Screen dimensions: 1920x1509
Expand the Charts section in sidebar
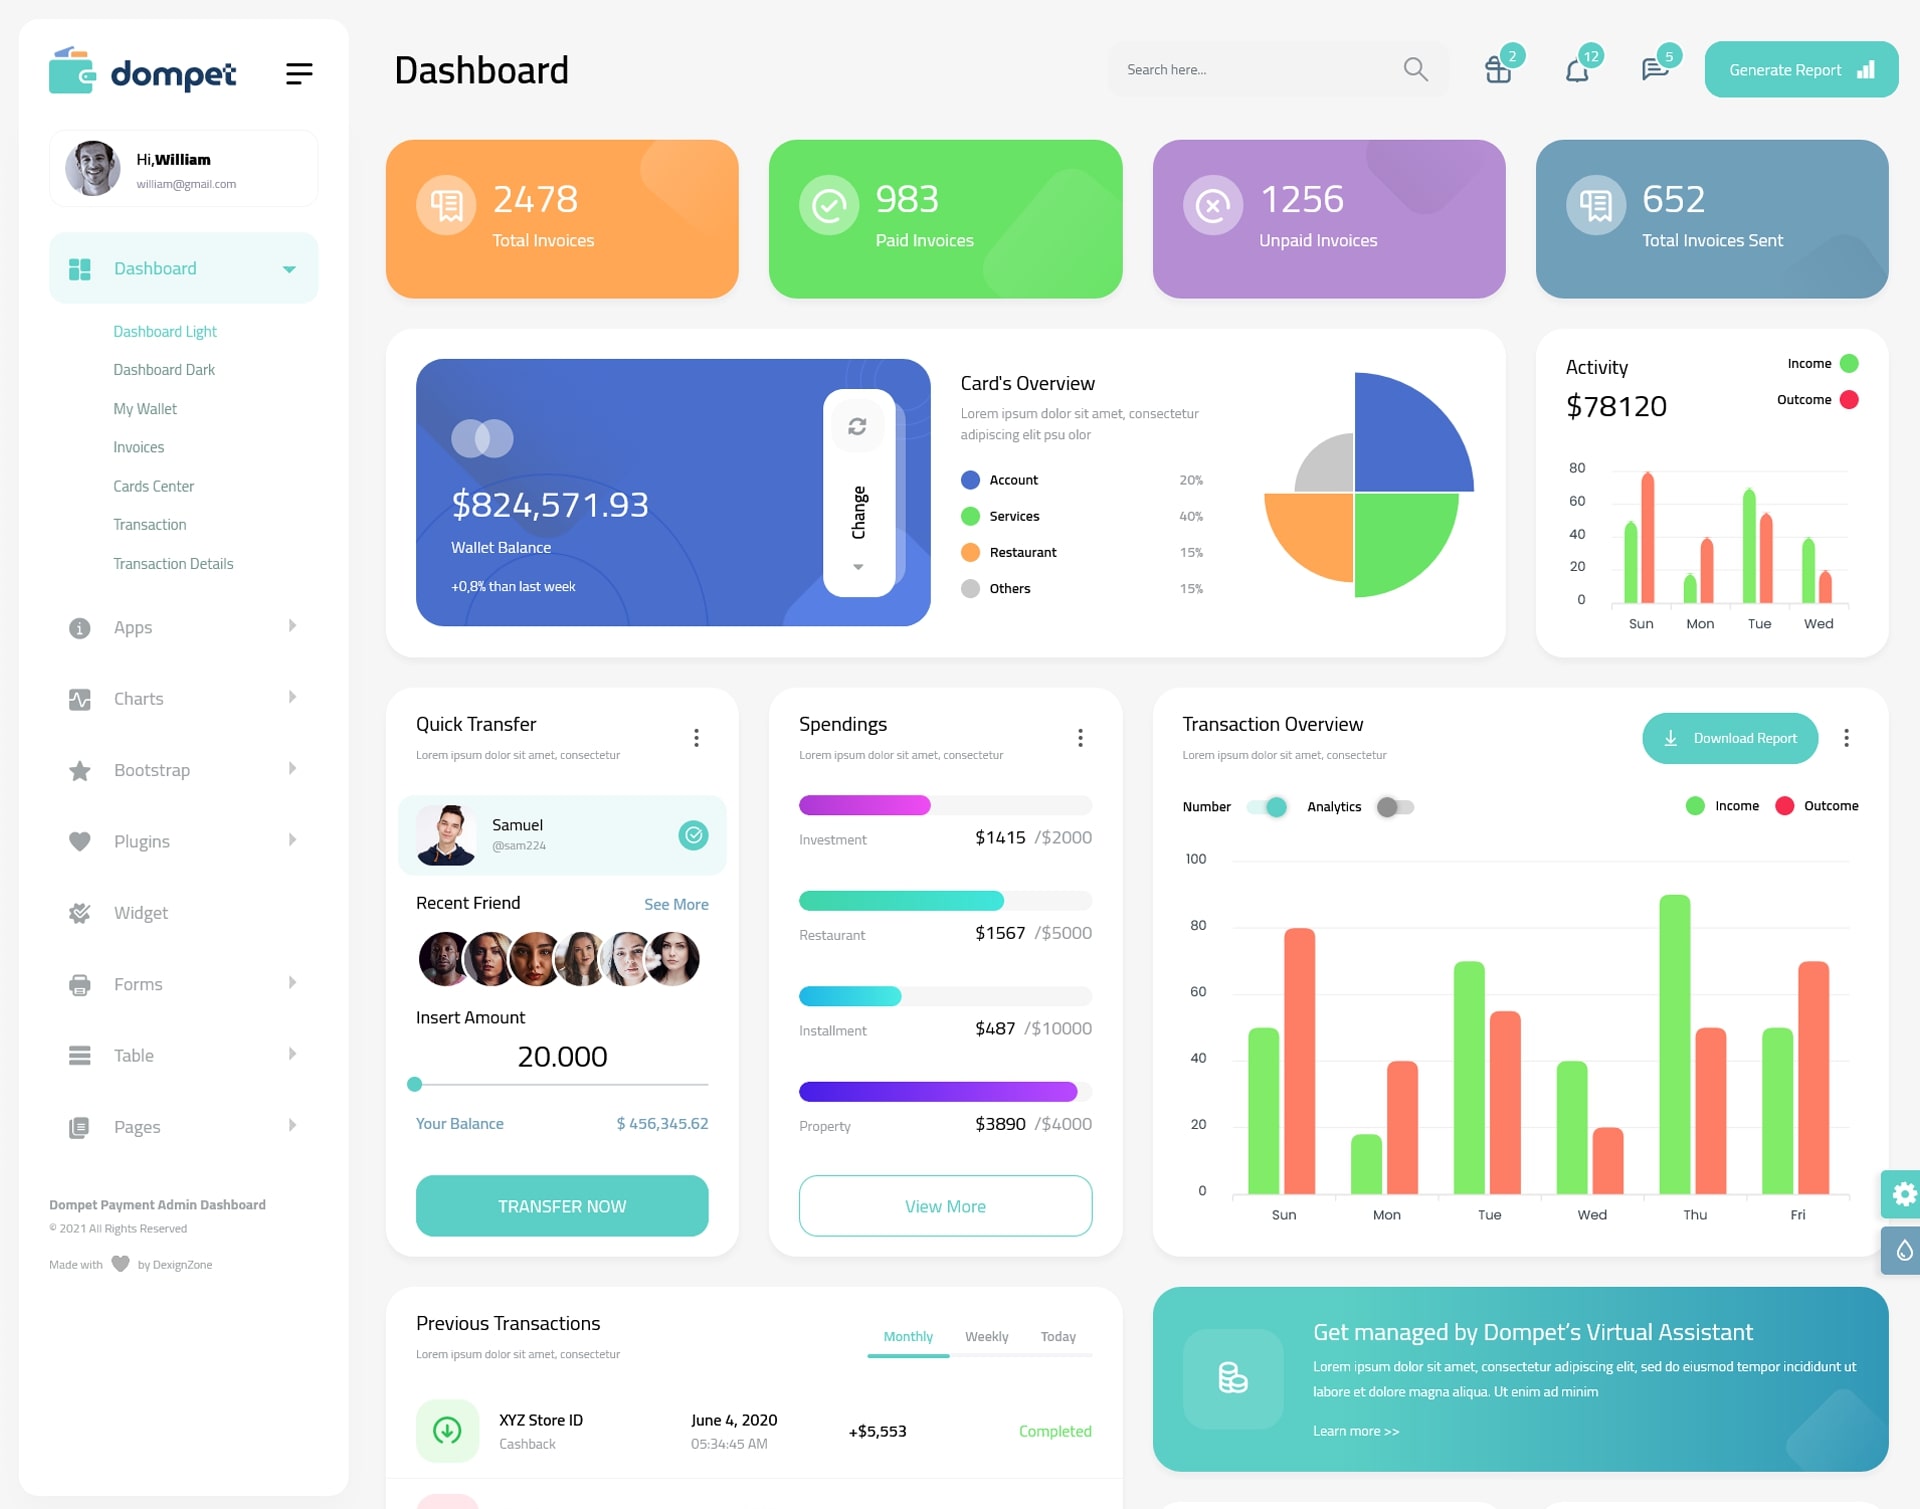point(176,698)
